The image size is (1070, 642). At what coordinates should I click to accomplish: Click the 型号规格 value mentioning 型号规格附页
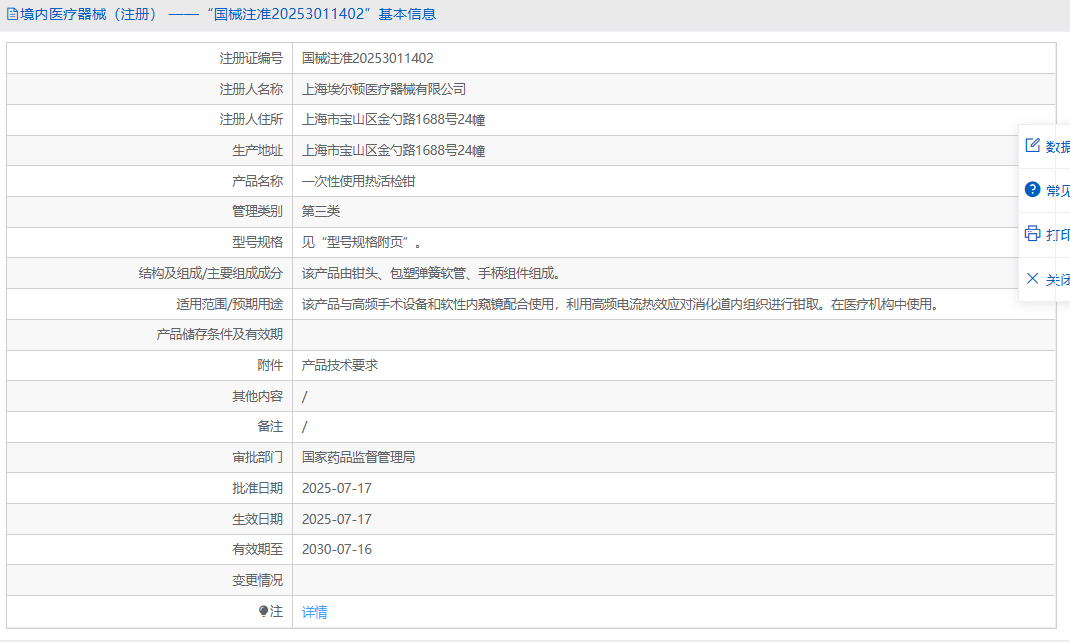point(362,242)
